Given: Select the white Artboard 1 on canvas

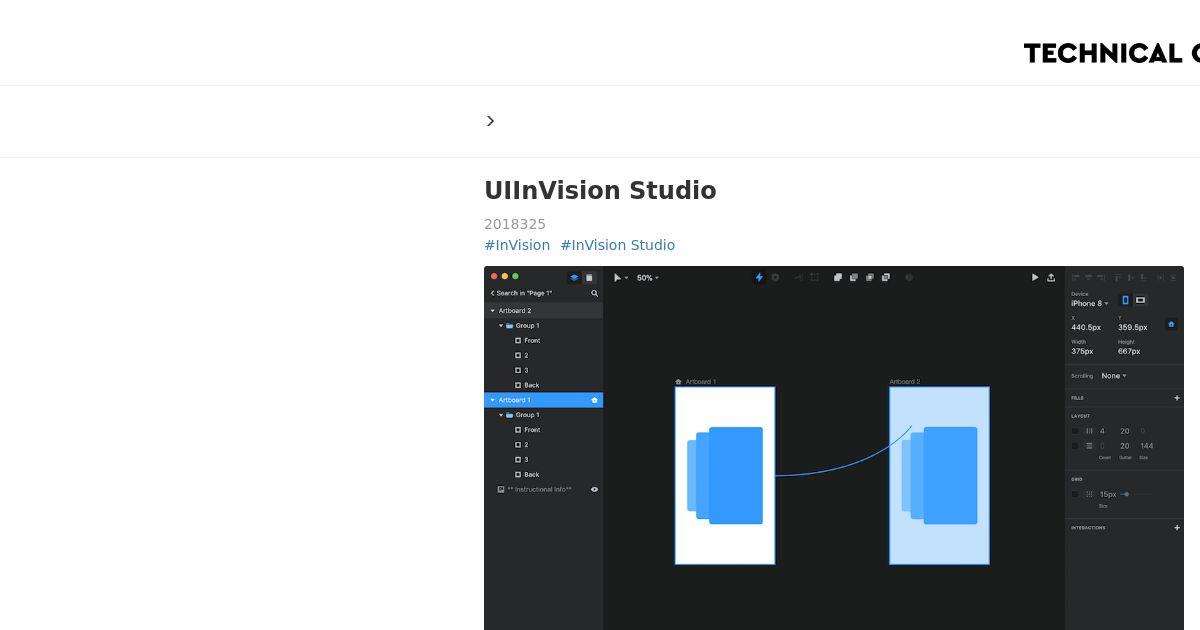Looking at the screenshot, I should click(725, 475).
